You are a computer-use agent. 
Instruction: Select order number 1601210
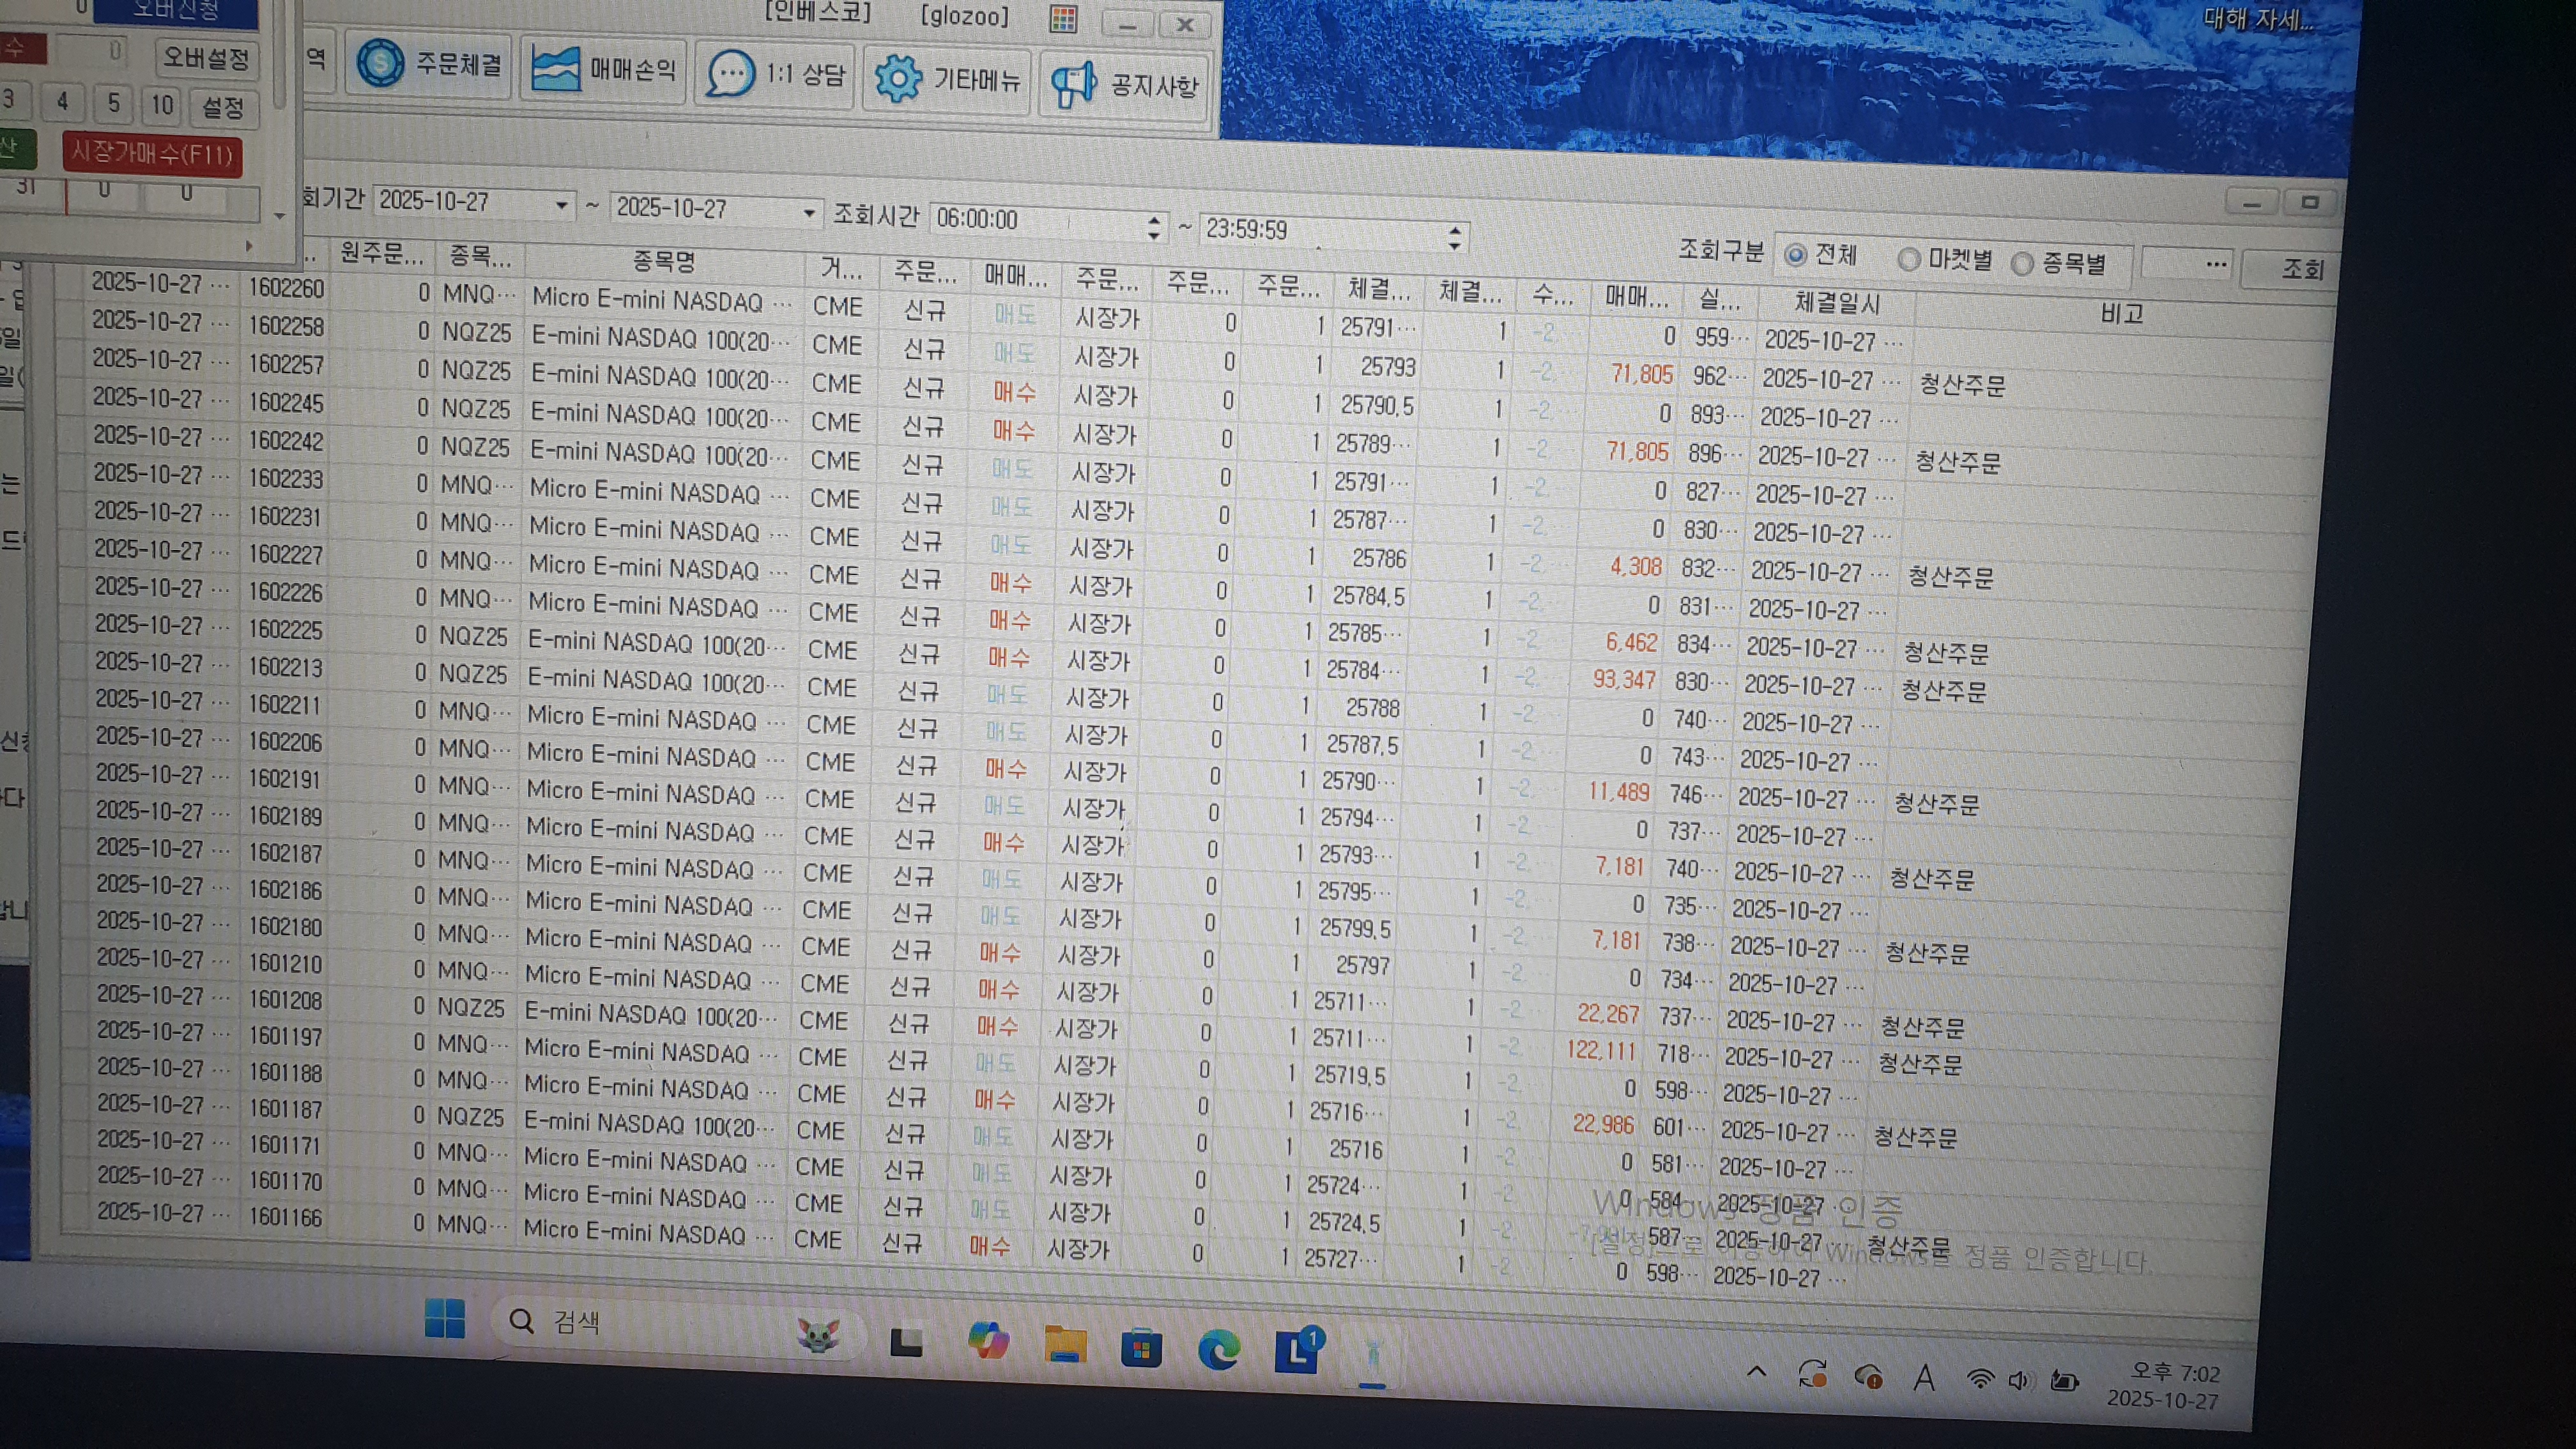(x=286, y=965)
